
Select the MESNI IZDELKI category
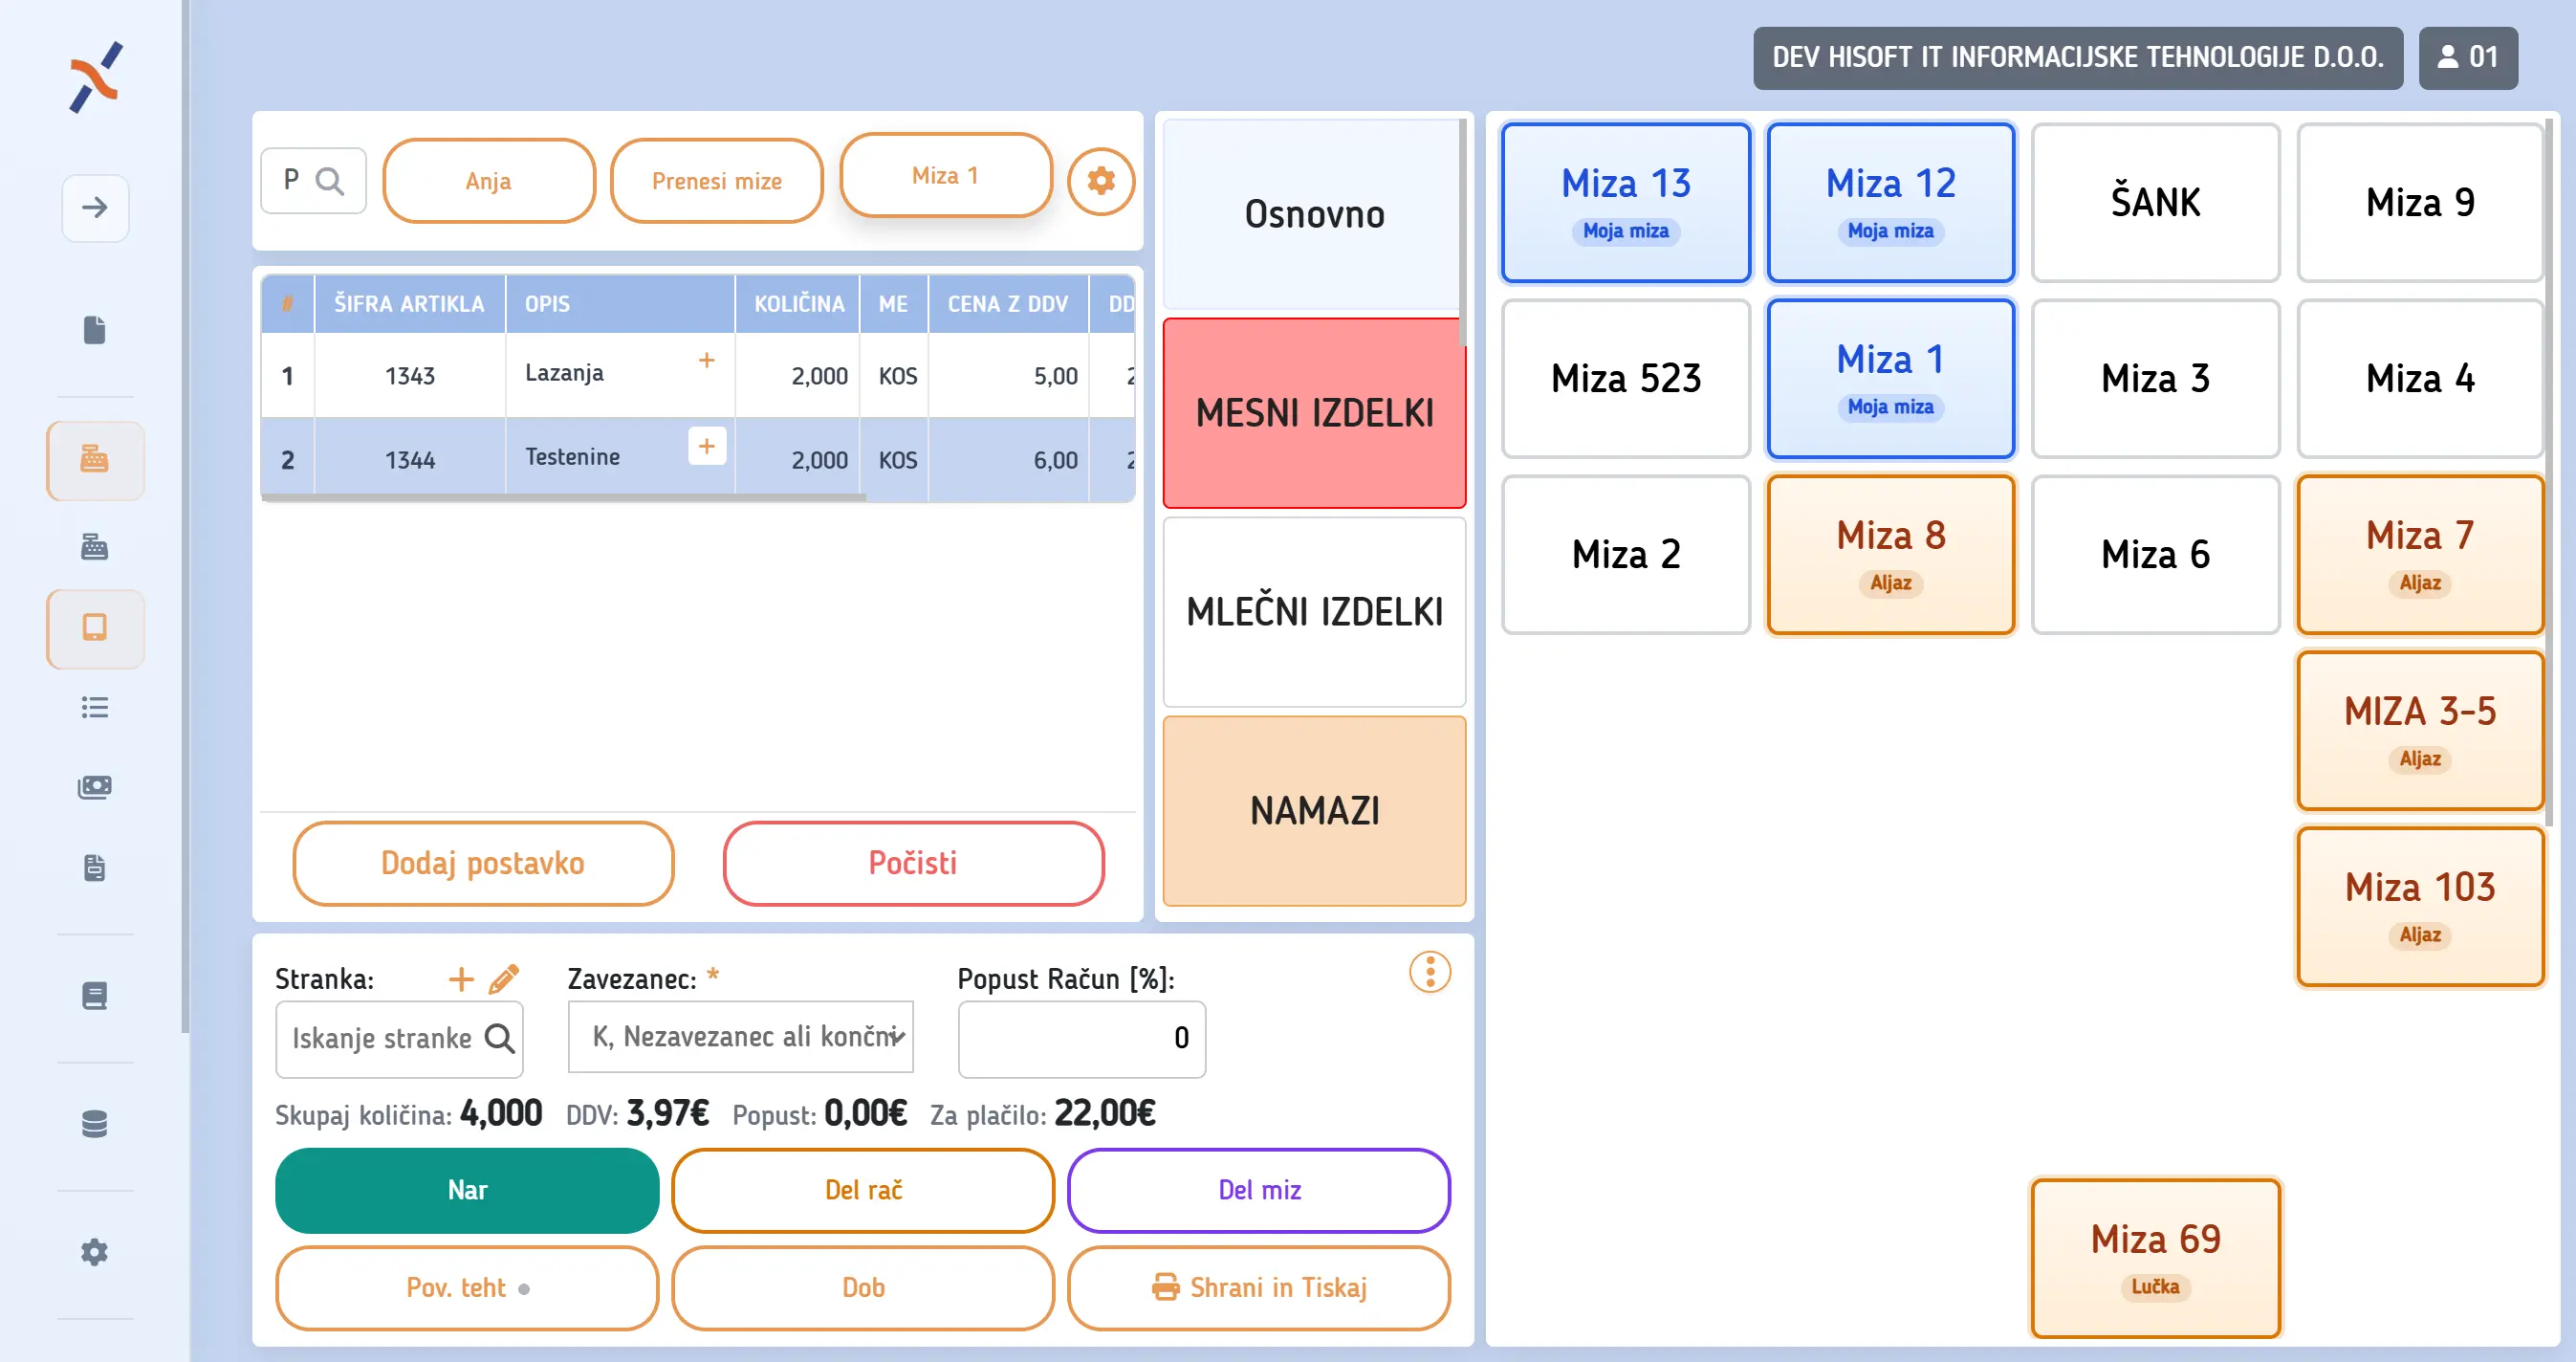click(1313, 413)
